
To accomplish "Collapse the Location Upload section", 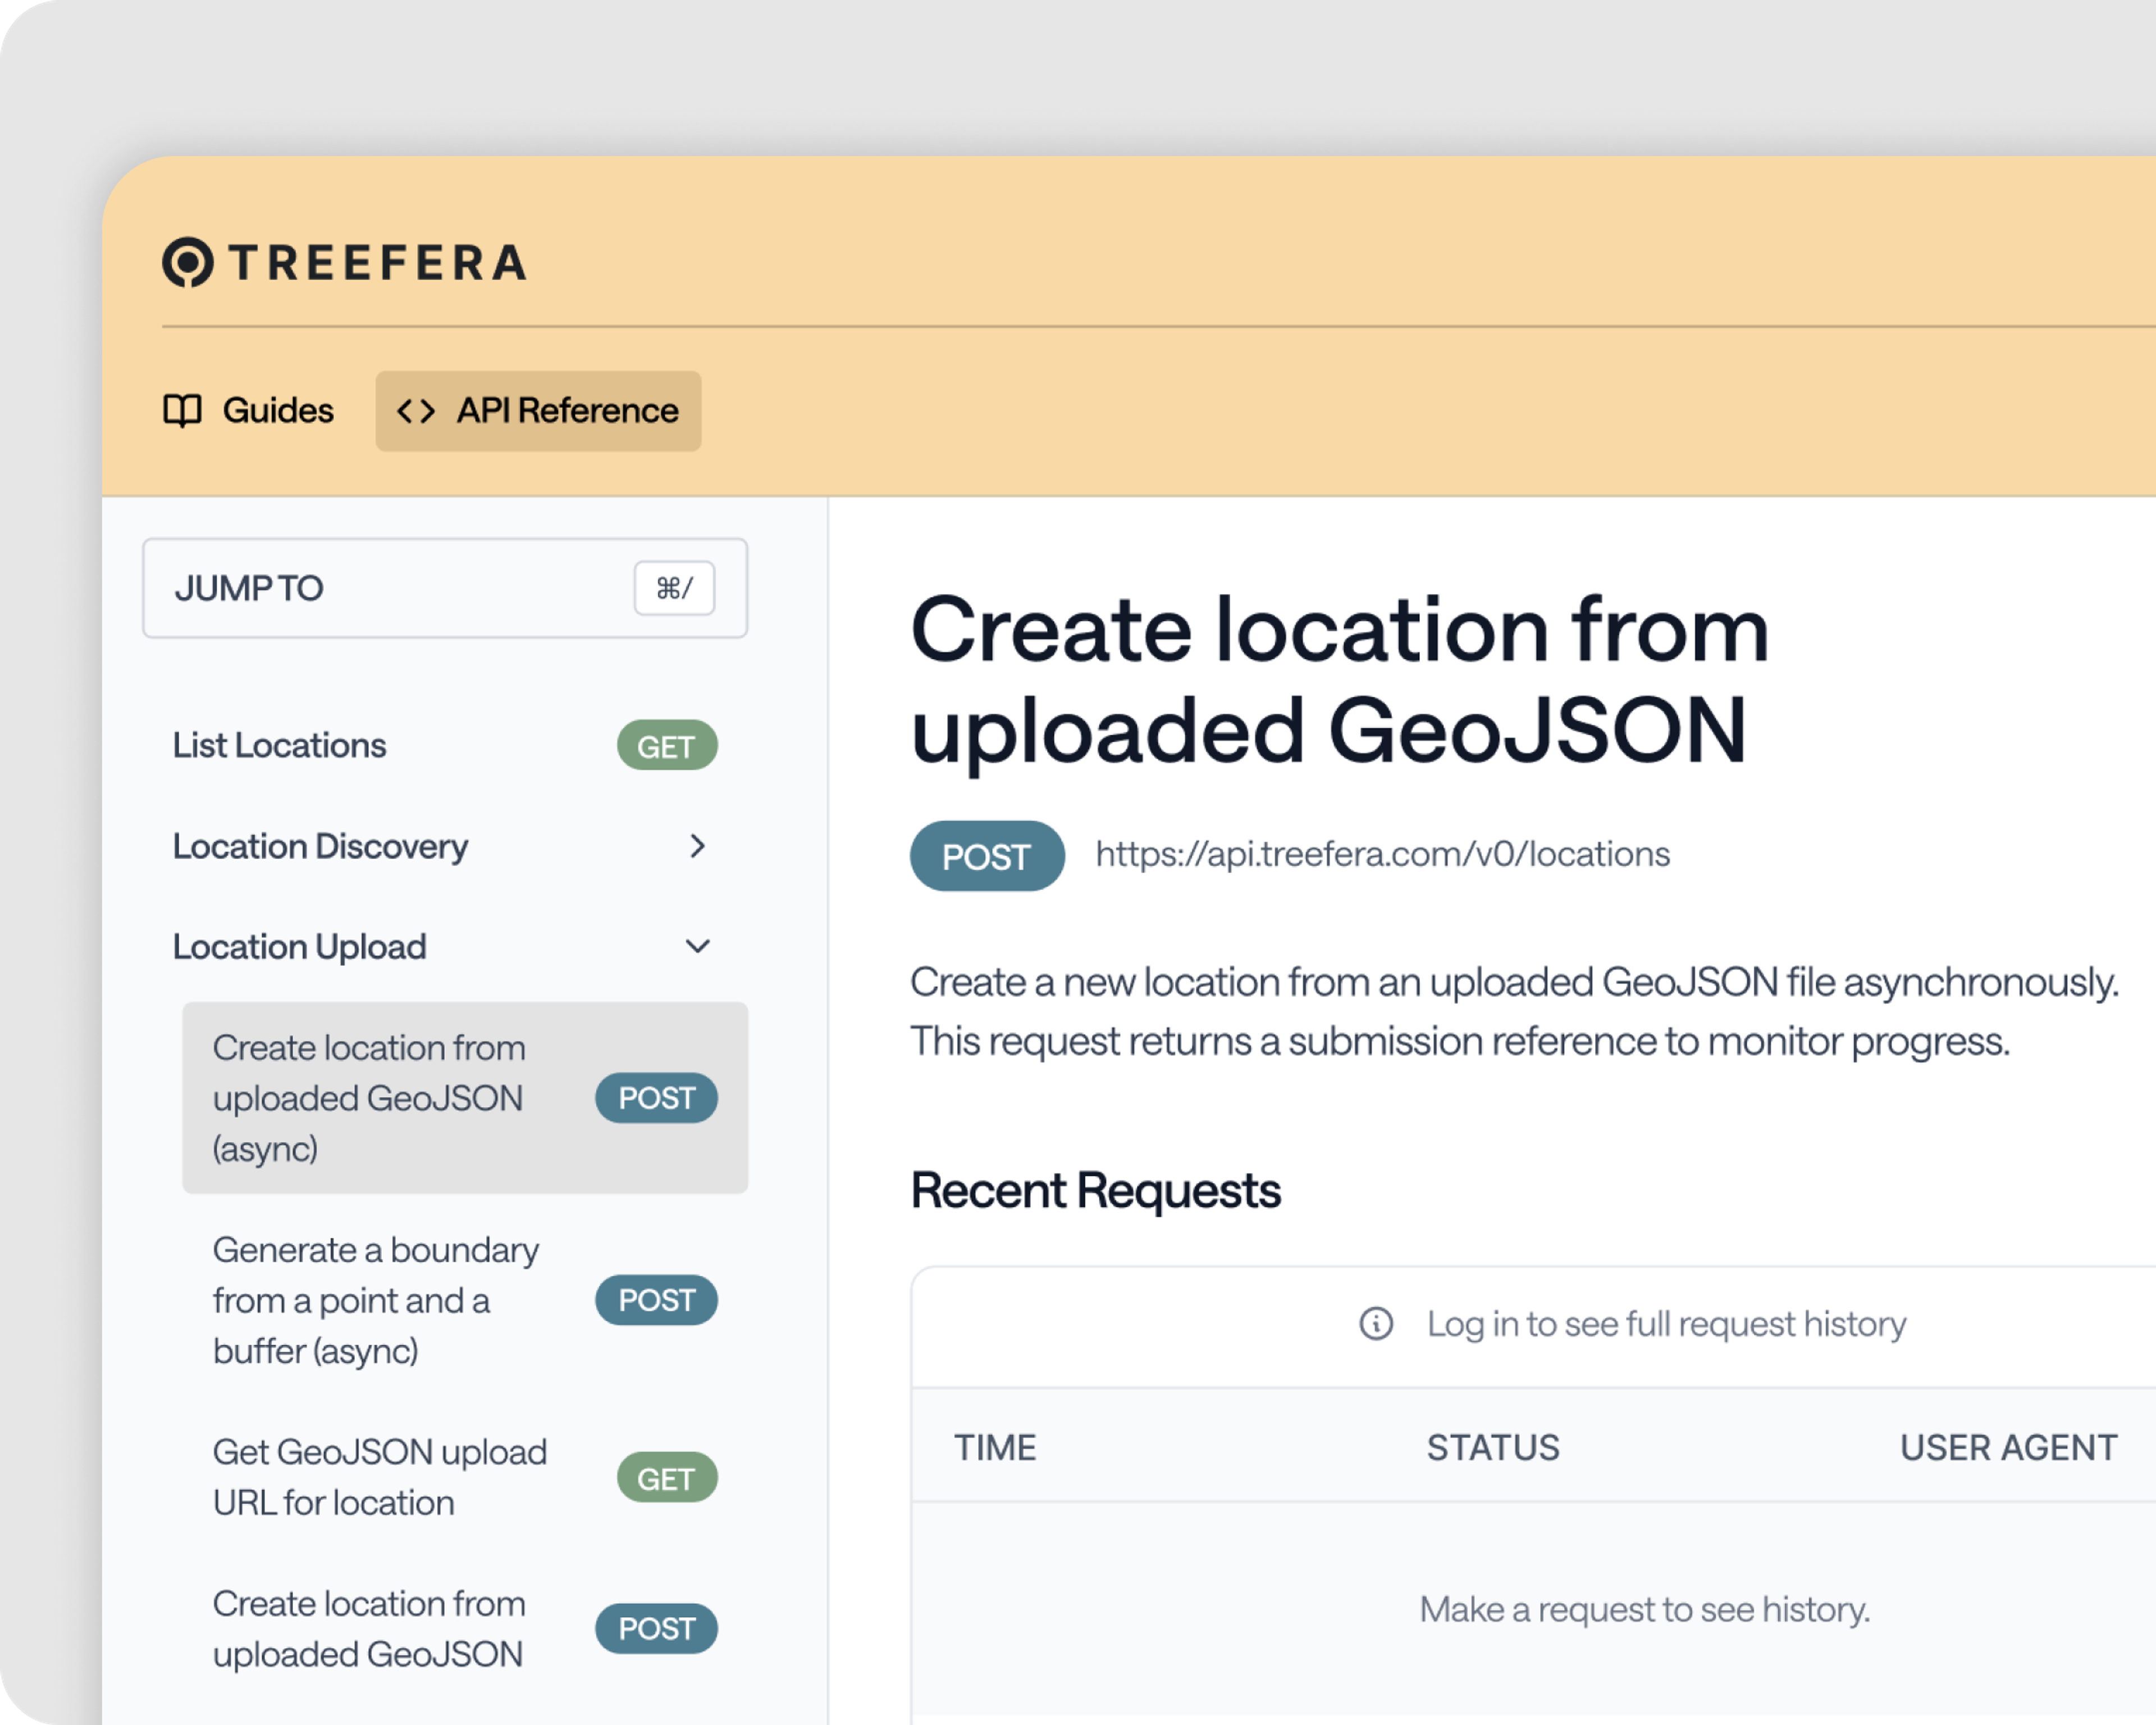I will (x=697, y=946).
